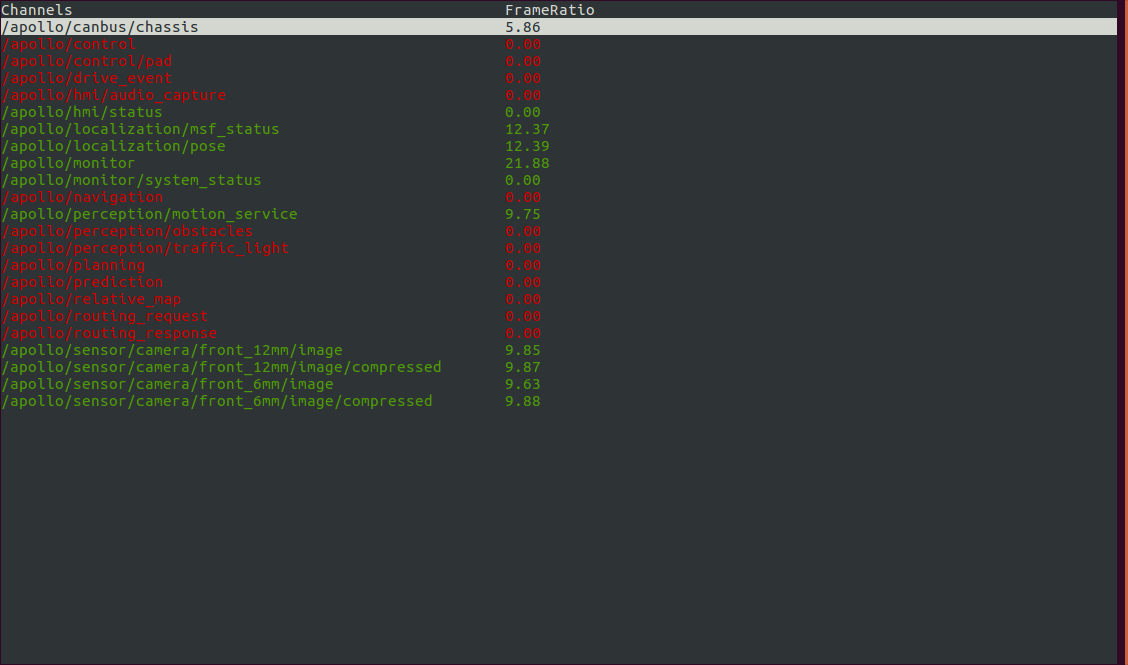Click the 9.85 frame ratio value
Viewport: 1128px width, 665px height.
523,350
